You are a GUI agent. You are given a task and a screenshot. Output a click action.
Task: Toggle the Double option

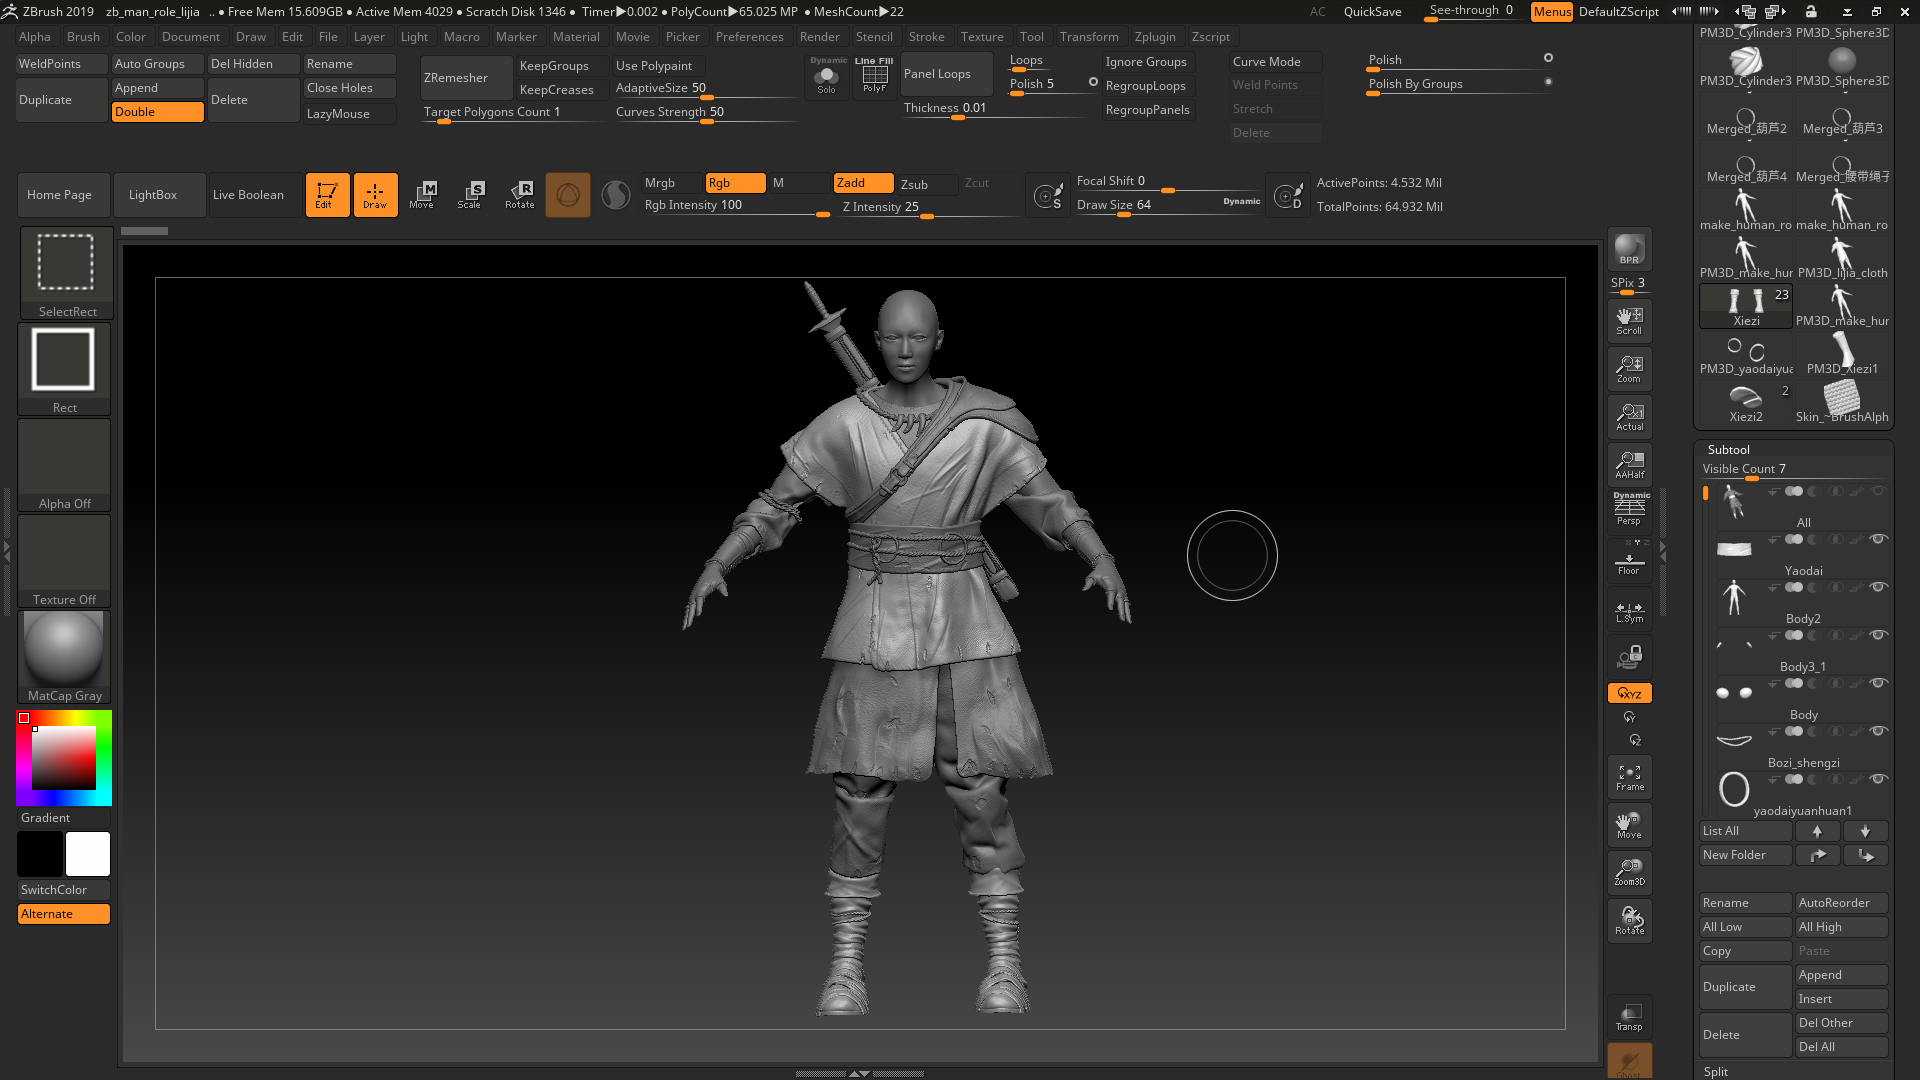(x=158, y=112)
